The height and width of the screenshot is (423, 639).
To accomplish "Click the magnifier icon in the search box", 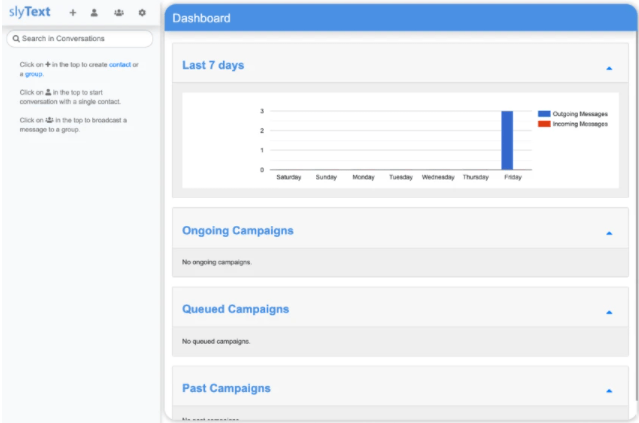I will pyautogui.click(x=16, y=39).
